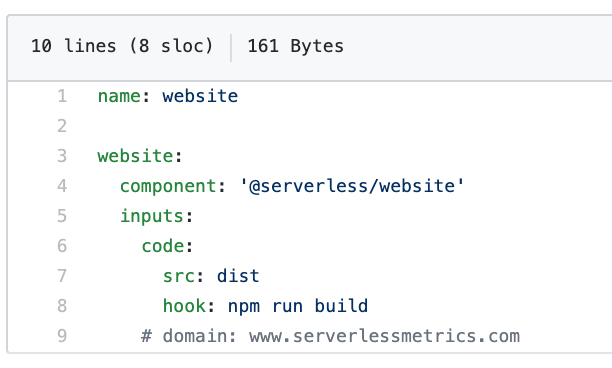This screenshot has width=612, height=368.
Task: Click the 'npm run build' value
Action: tap(298, 306)
